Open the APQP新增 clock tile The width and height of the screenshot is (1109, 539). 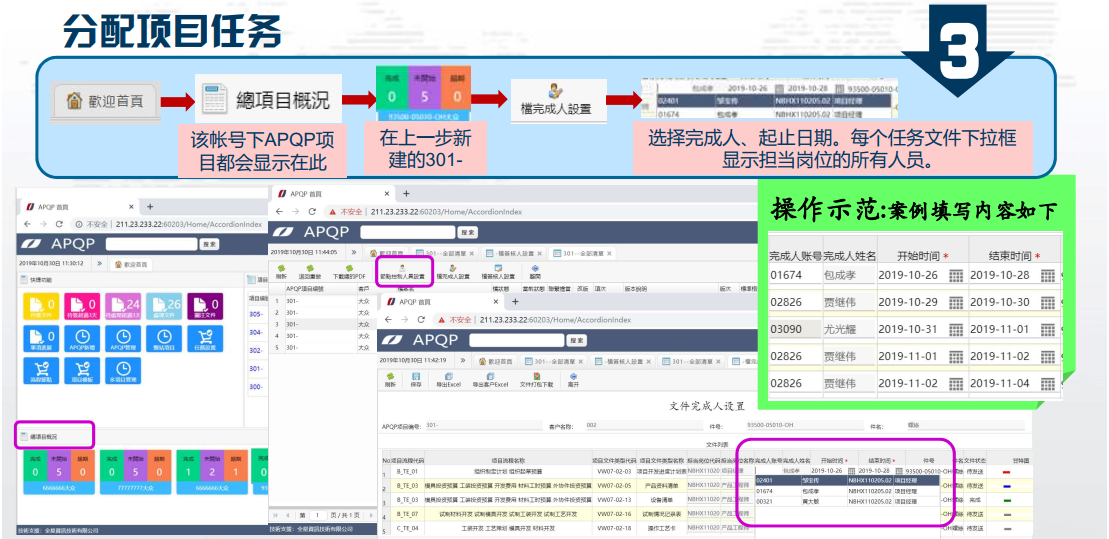81,339
